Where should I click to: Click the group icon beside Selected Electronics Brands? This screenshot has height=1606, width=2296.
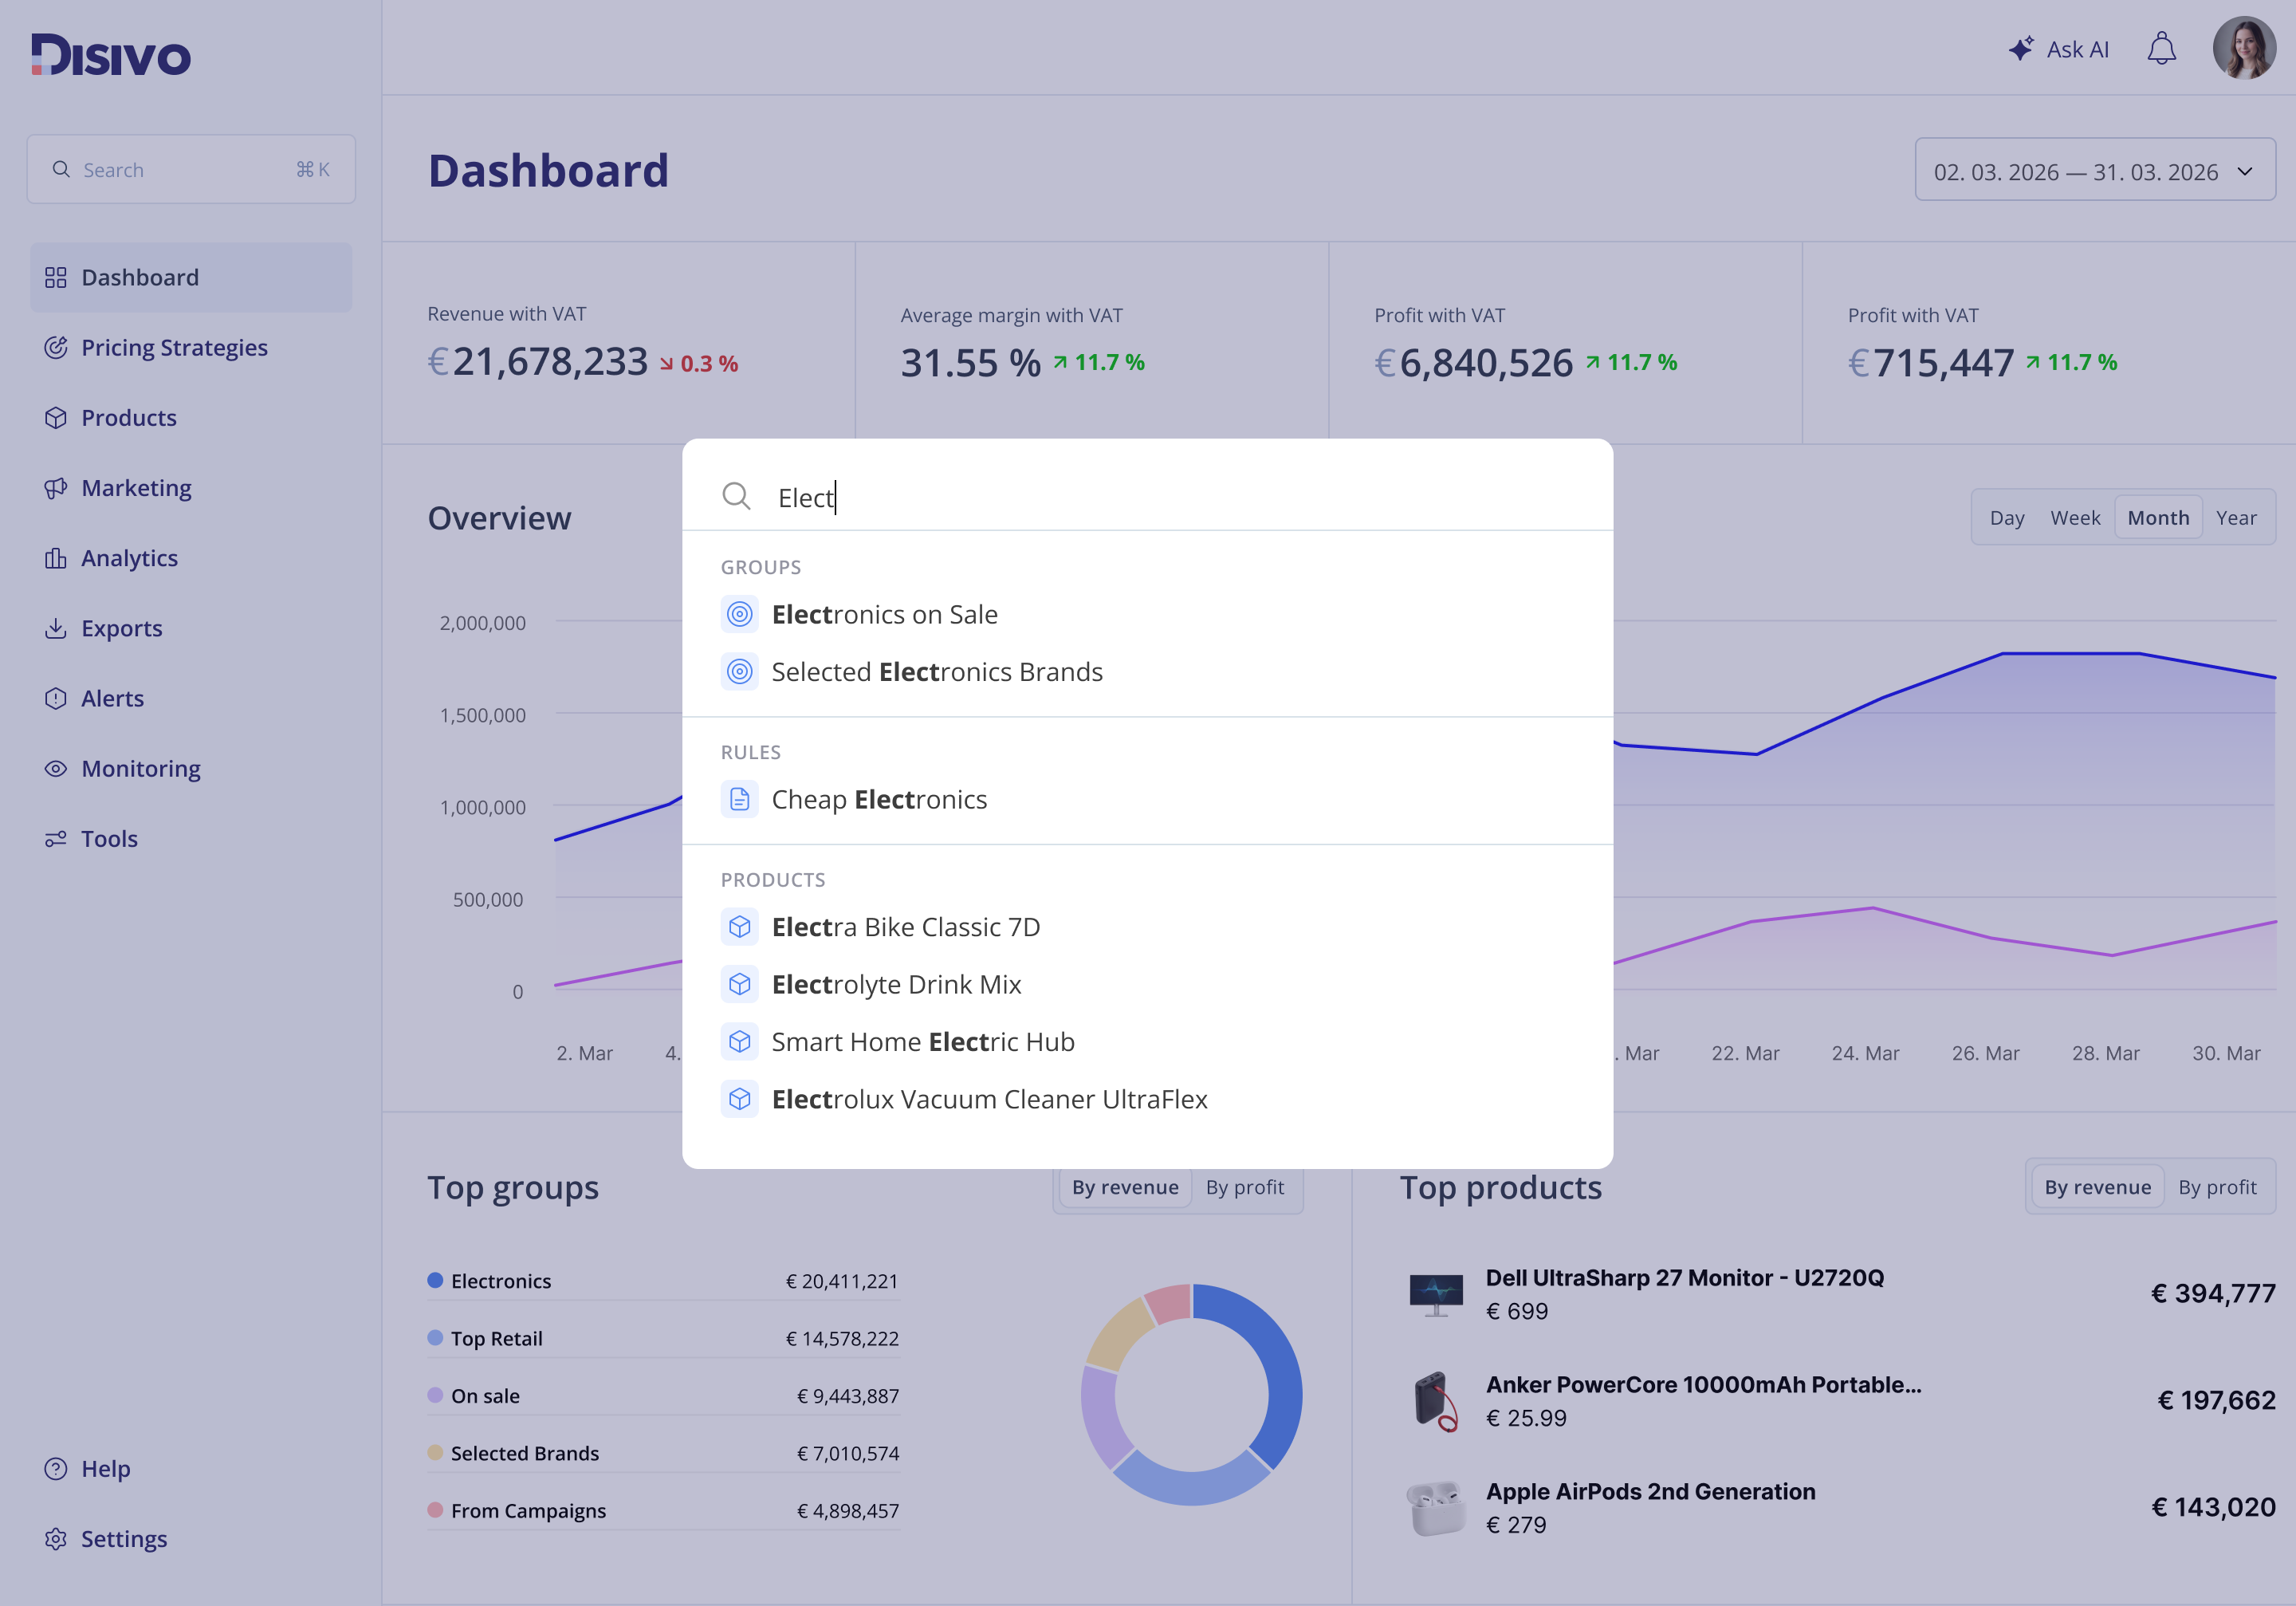click(x=739, y=671)
